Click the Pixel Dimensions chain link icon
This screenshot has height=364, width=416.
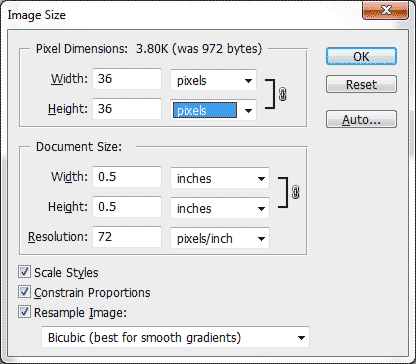coord(282,95)
